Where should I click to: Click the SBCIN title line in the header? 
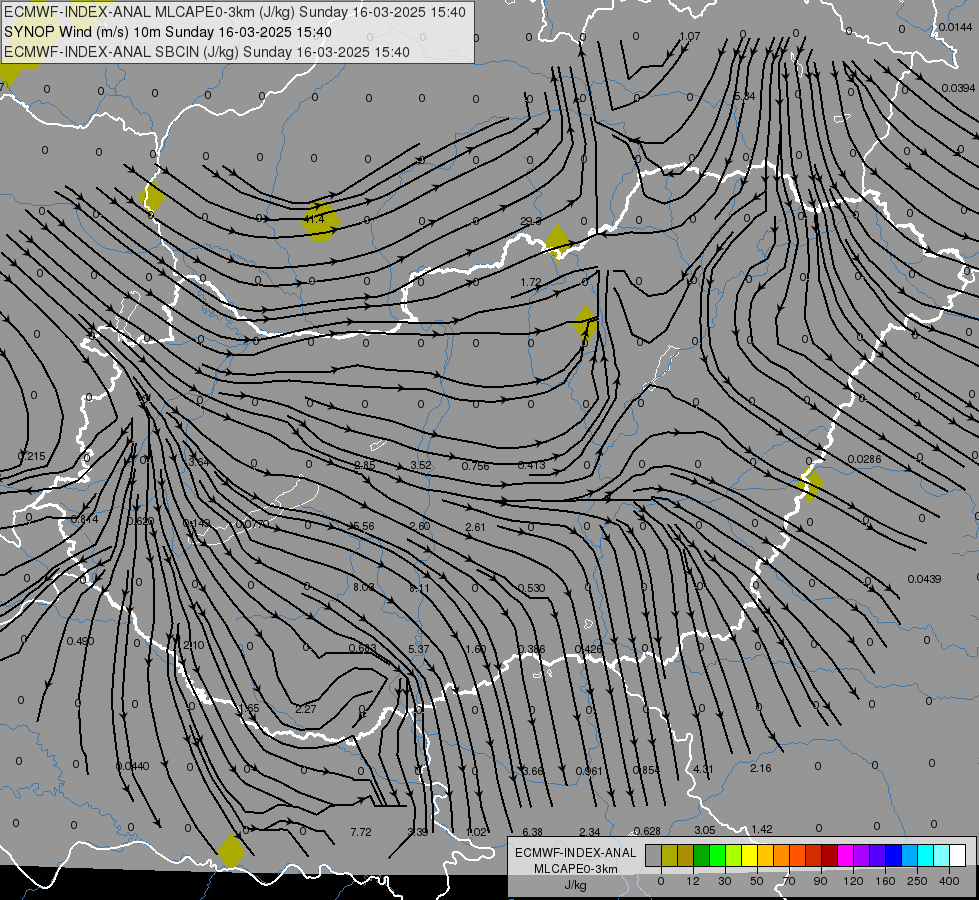[x=207, y=52]
